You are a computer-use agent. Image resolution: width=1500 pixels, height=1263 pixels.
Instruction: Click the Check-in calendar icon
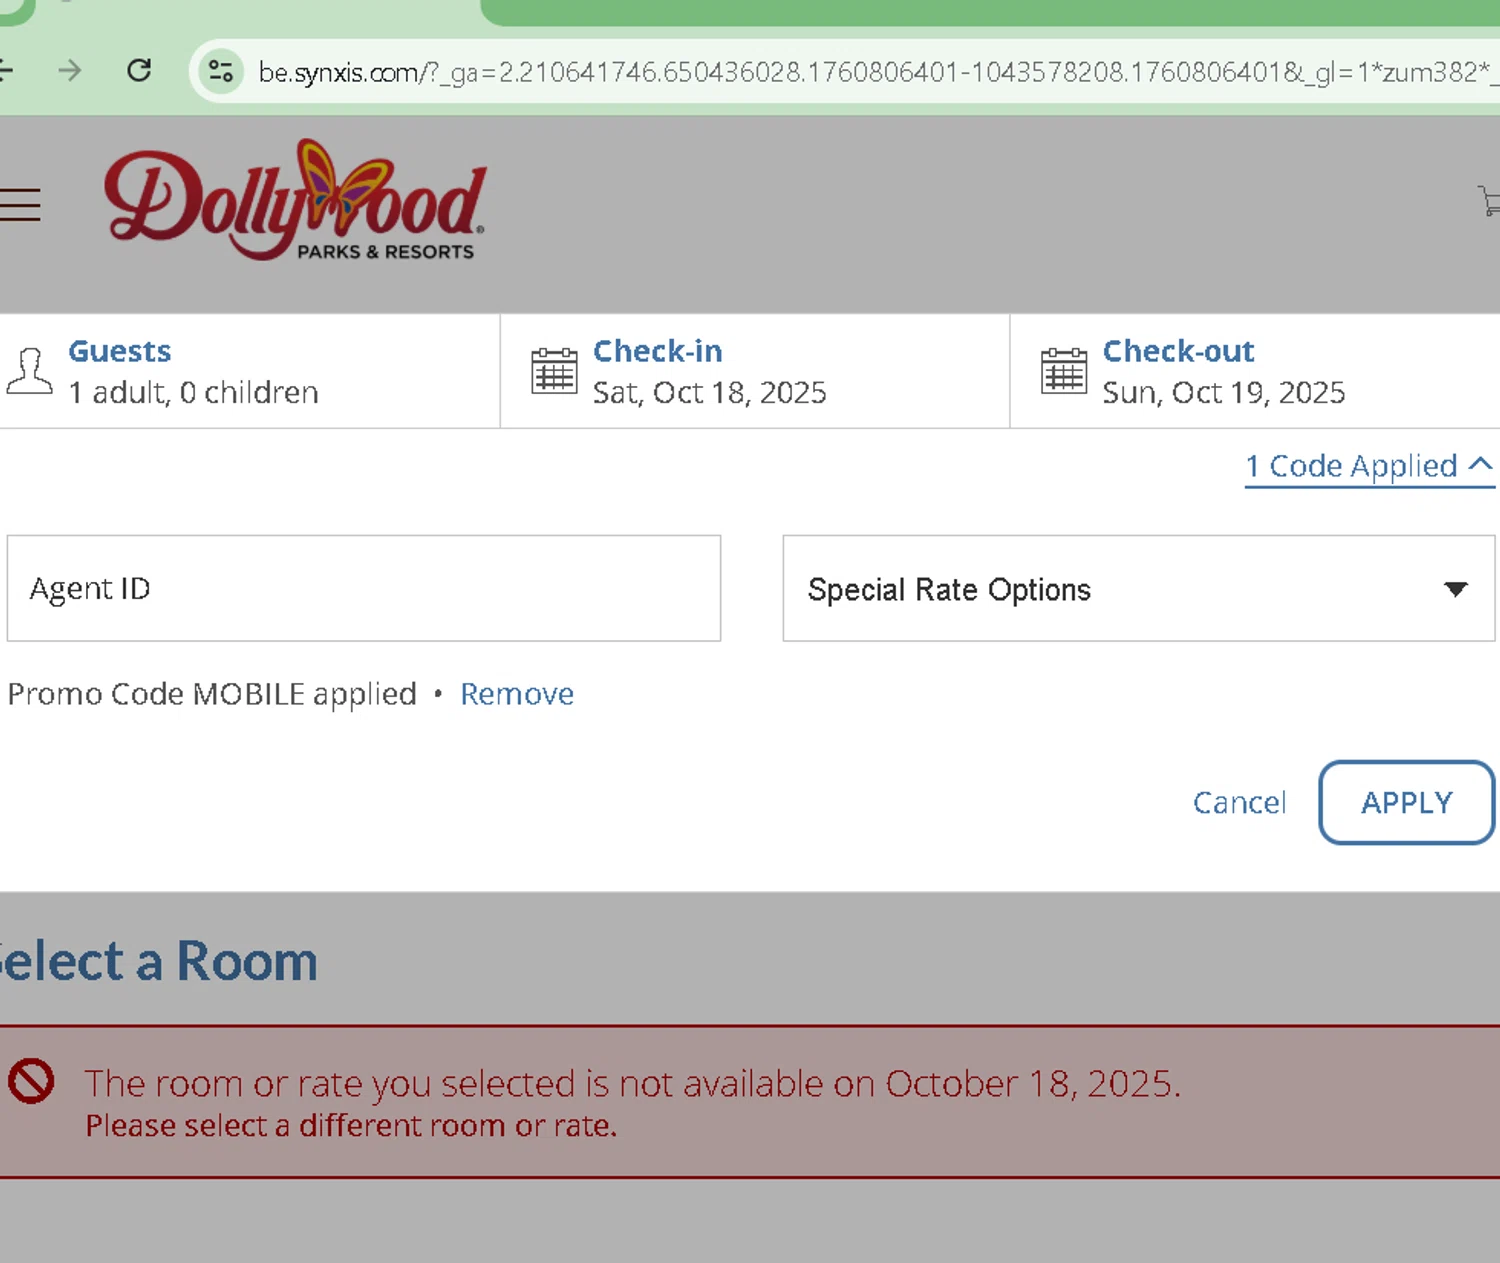(x=554, y=371)
